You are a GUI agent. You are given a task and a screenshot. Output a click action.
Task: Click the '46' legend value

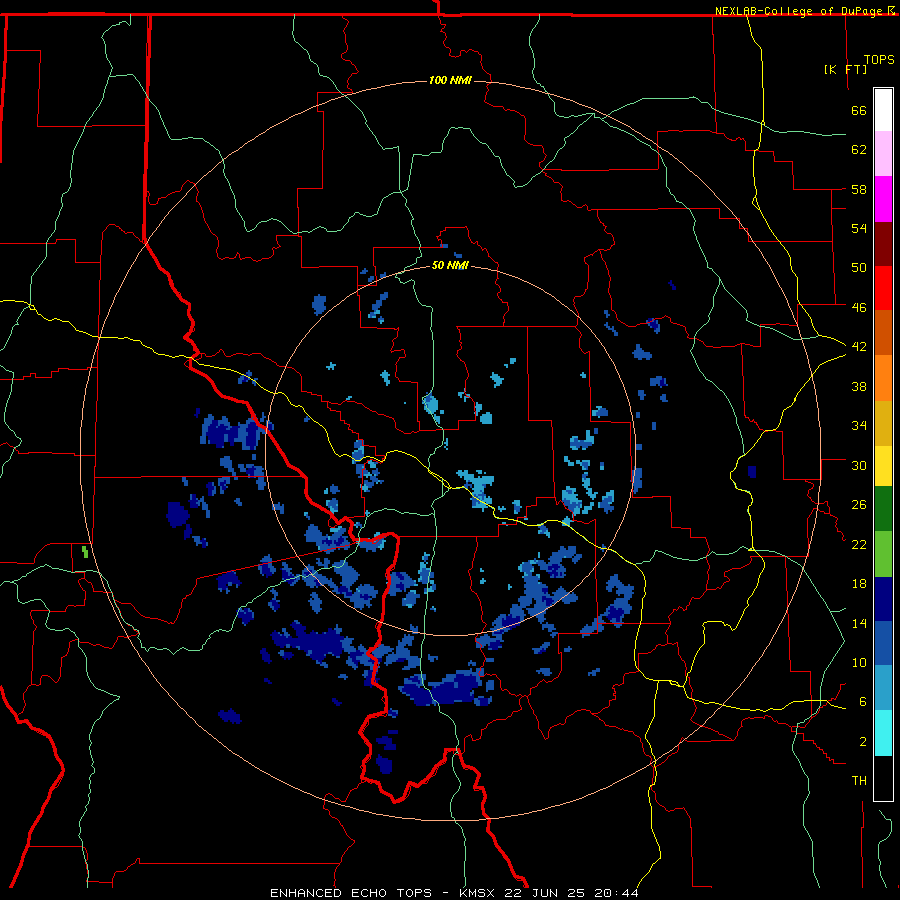click(x=859, y=308)
